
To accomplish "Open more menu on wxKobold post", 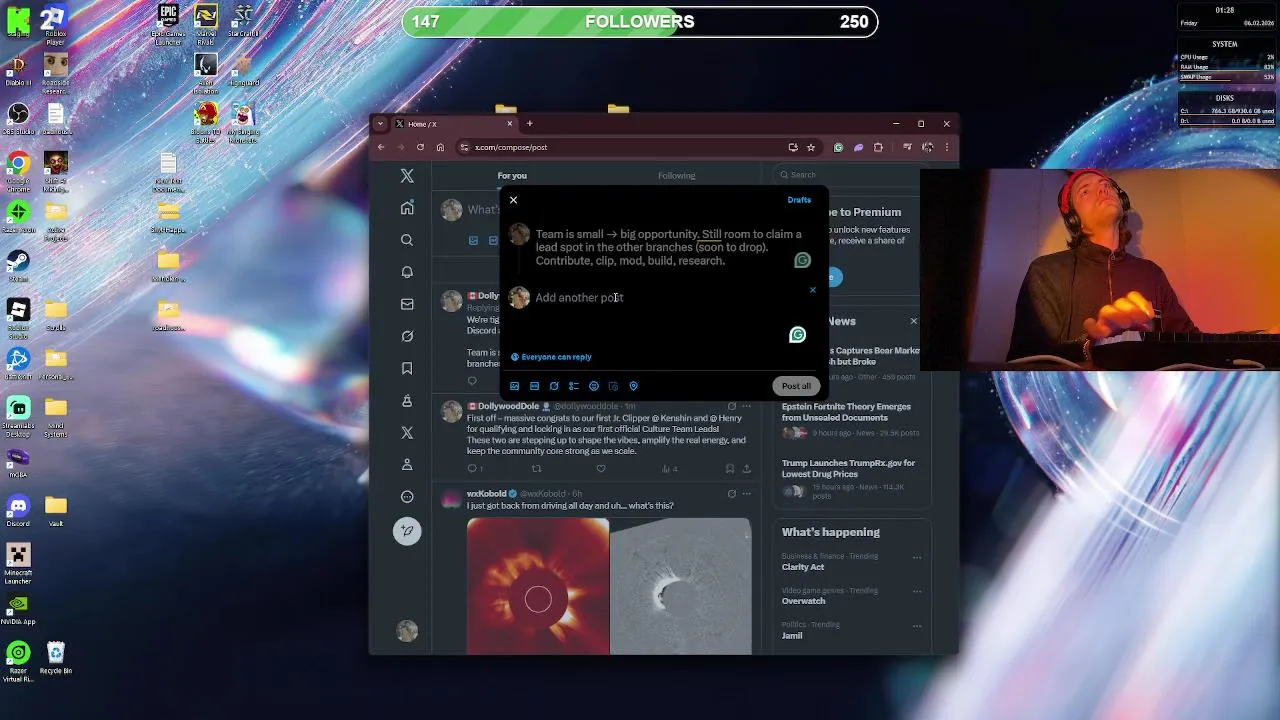I will point(746,493).
